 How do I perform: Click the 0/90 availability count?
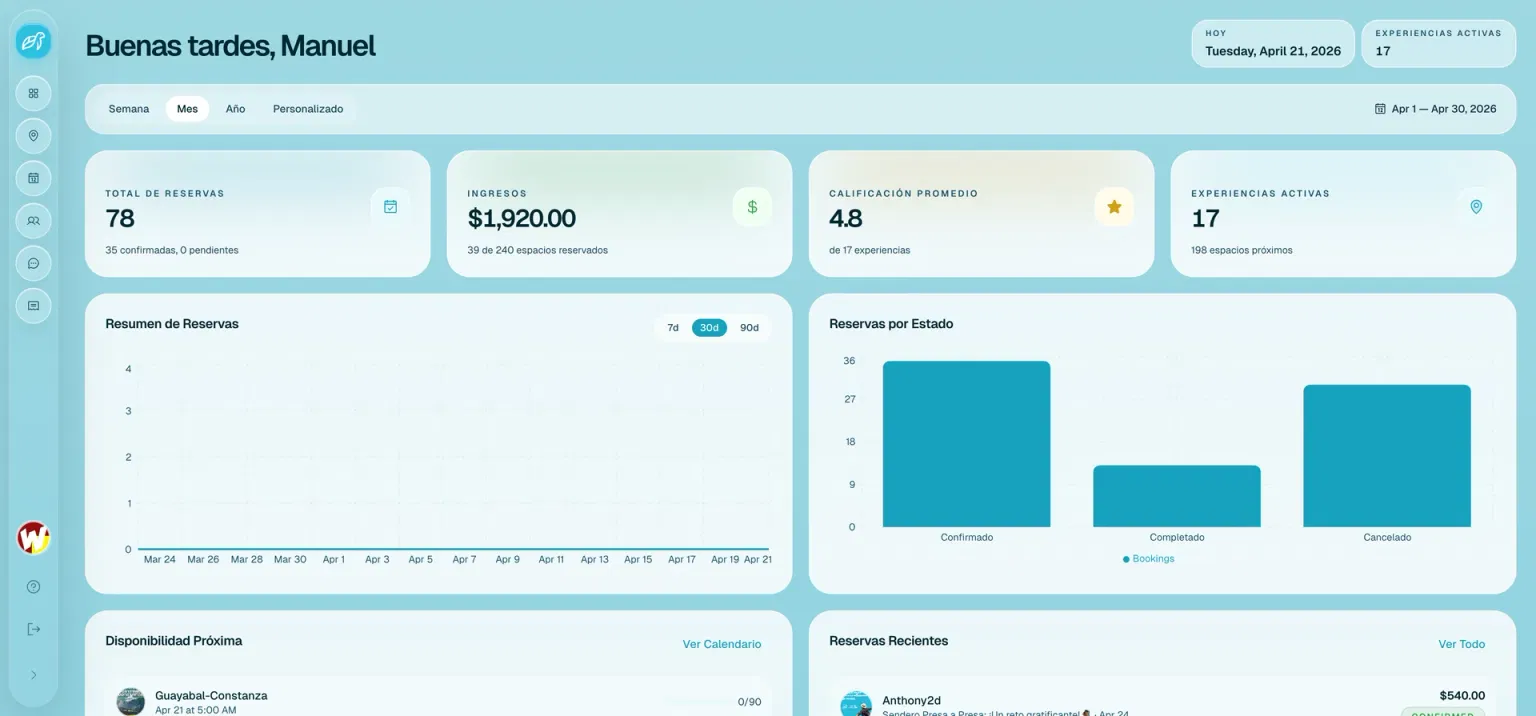tap(749, 702)
